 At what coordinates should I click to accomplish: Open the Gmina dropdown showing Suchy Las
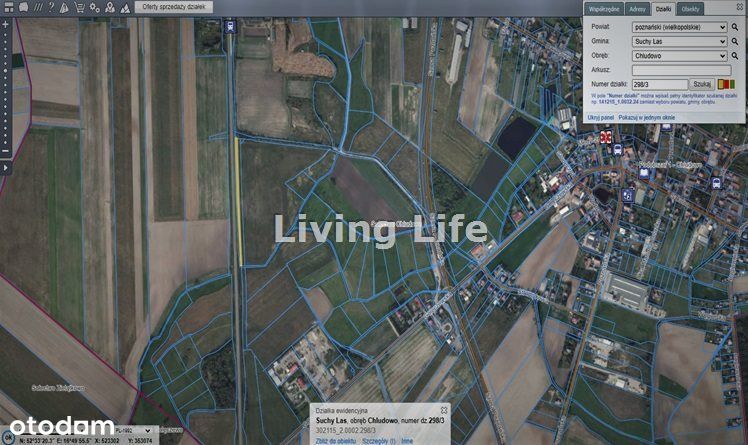click(679, 41)
